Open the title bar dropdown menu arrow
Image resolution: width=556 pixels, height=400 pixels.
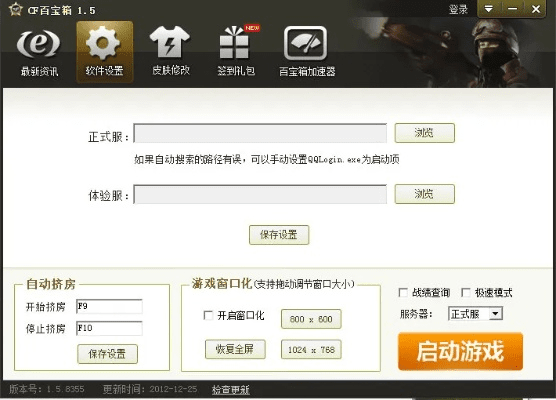click(x=489, y=9)
